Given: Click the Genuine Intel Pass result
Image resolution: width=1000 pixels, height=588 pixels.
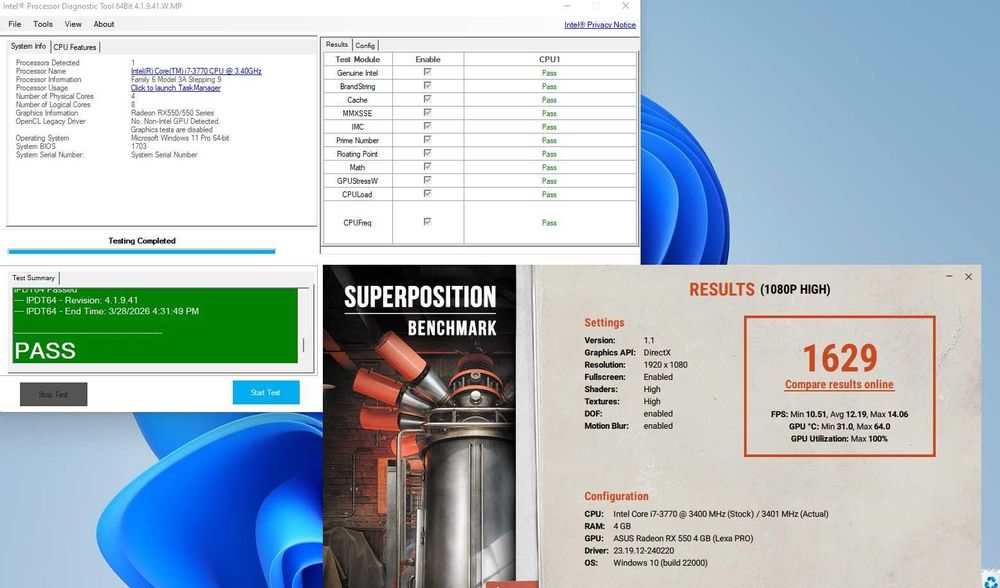Looking at the screenshot, I should click(x=549, y=73).
